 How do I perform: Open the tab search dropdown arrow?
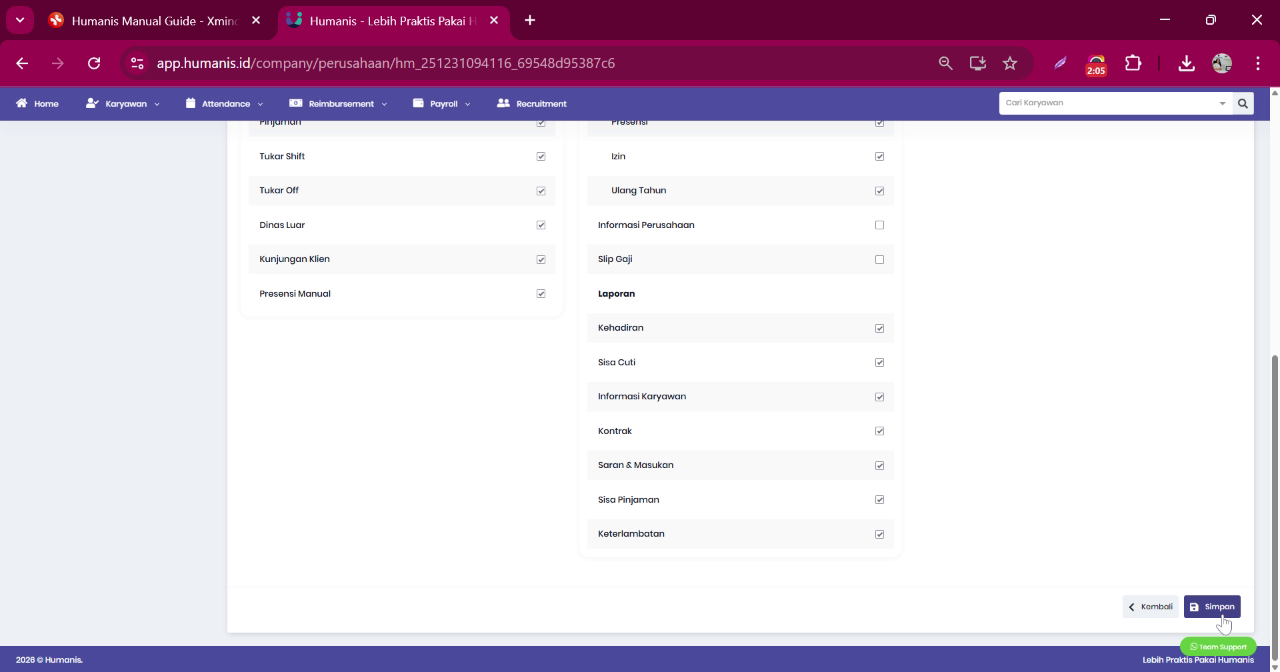click(x=19, y=20)
